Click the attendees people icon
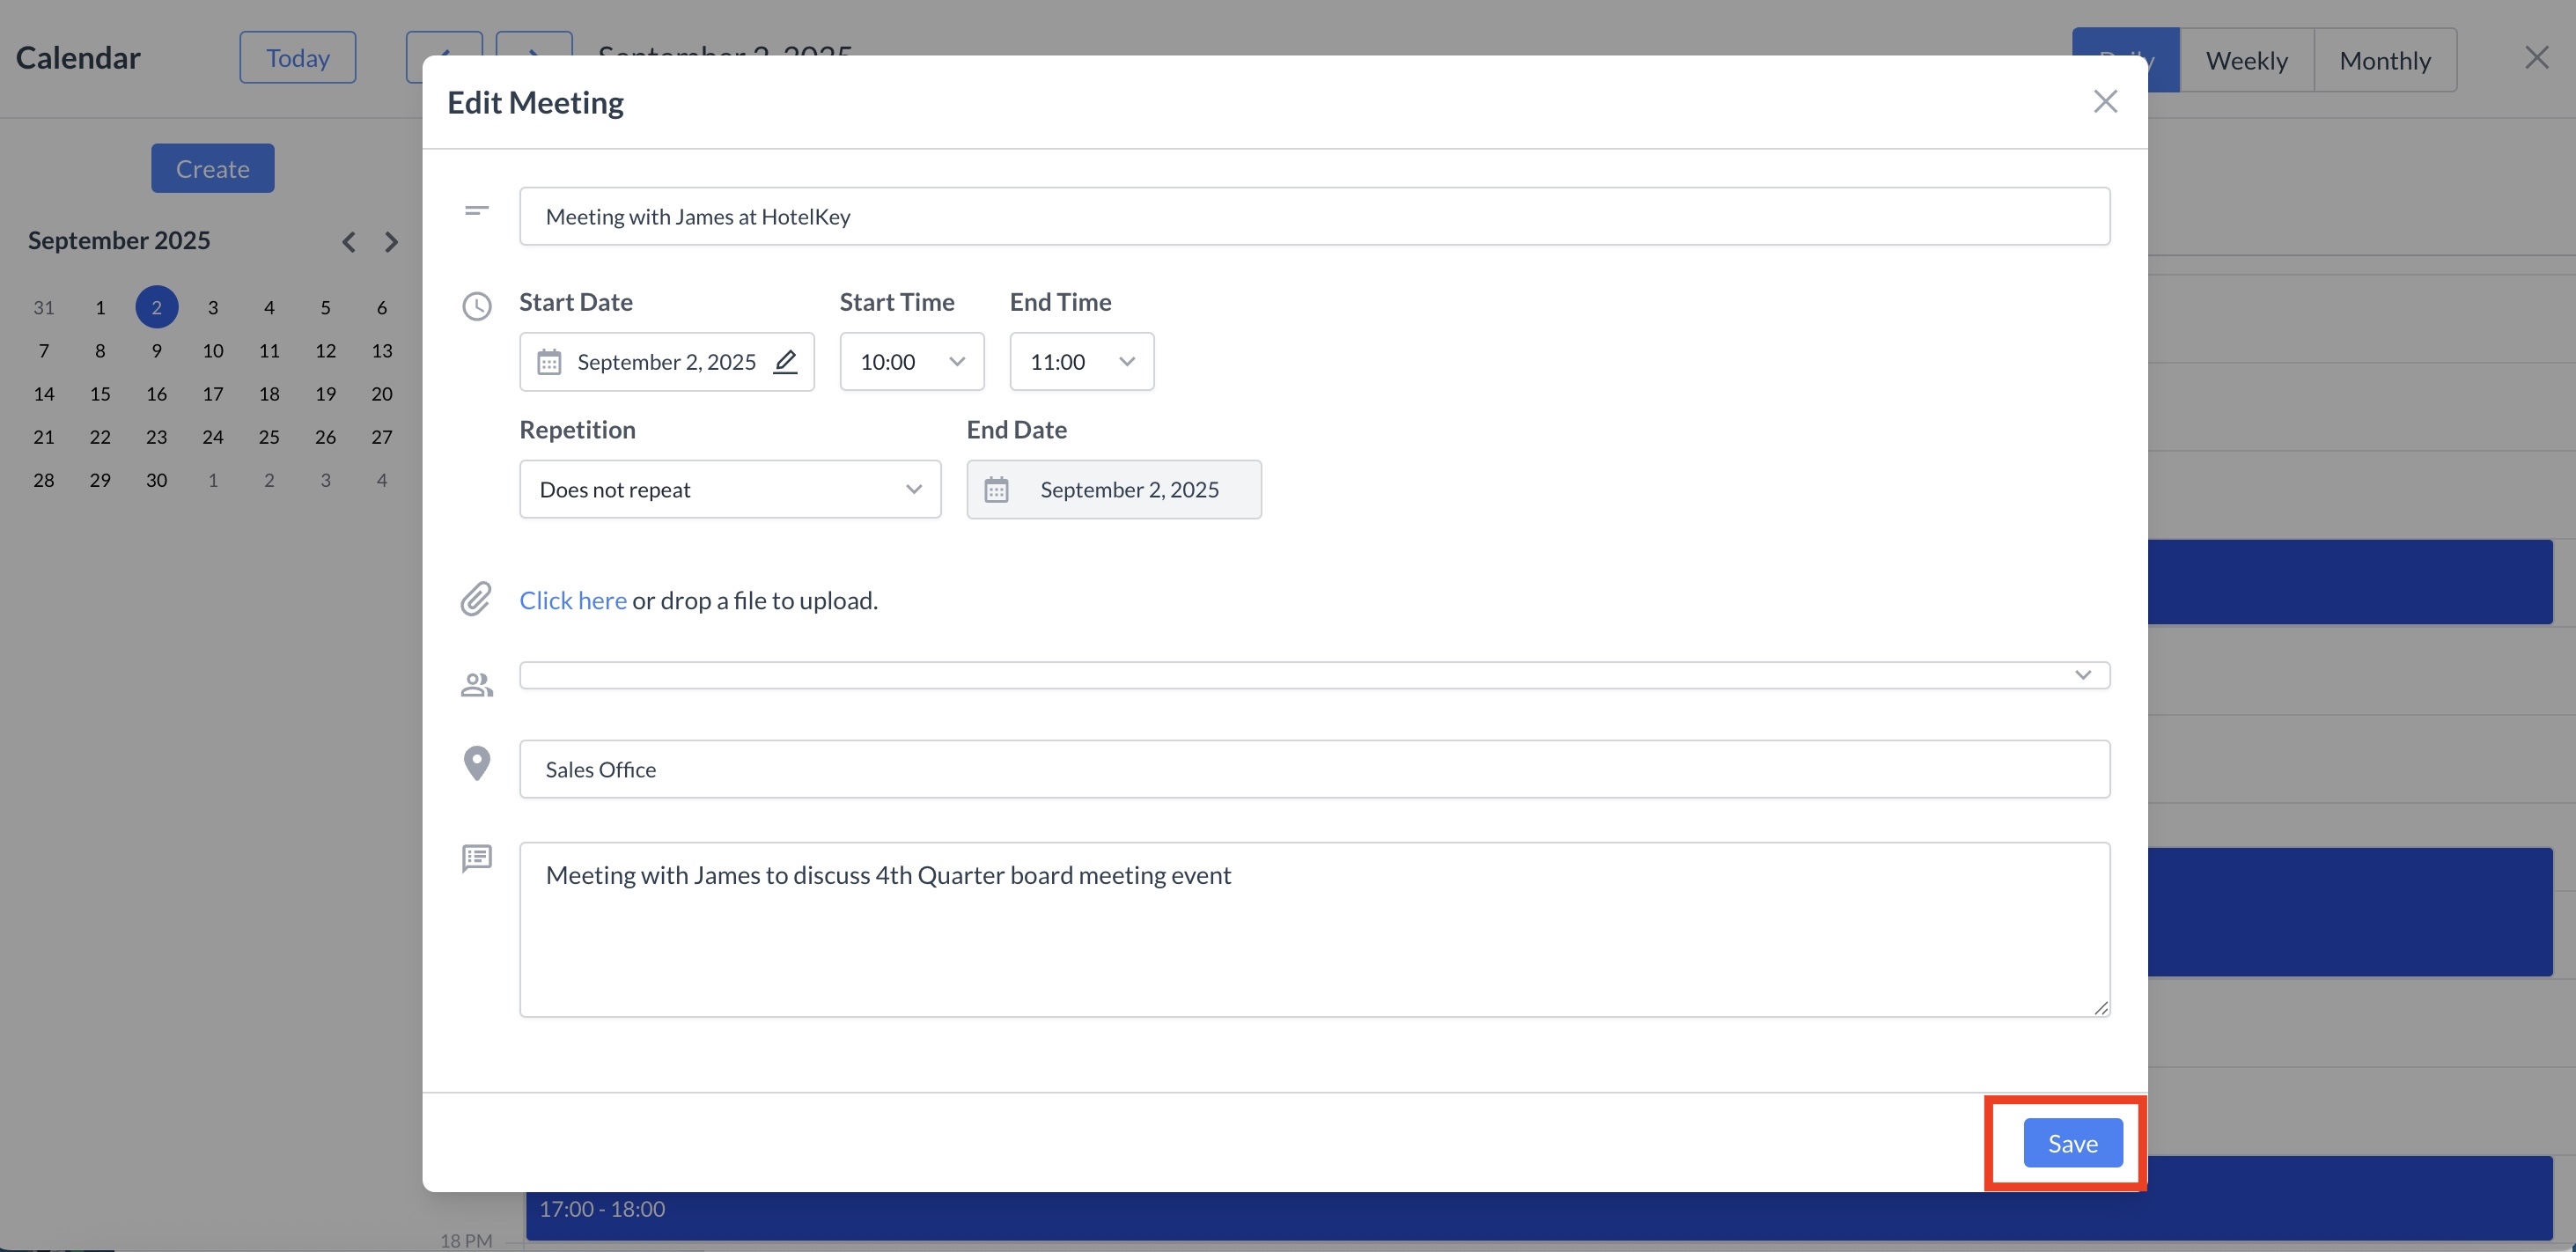 click(476, 685)
